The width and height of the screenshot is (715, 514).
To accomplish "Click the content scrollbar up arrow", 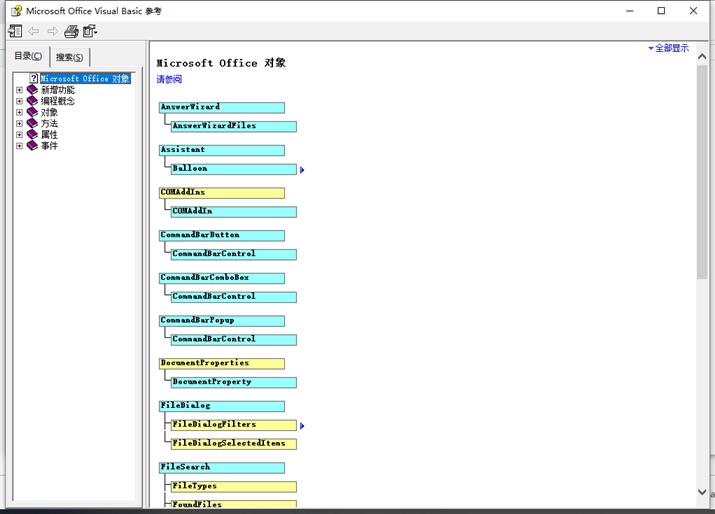I will pos(702,57).
